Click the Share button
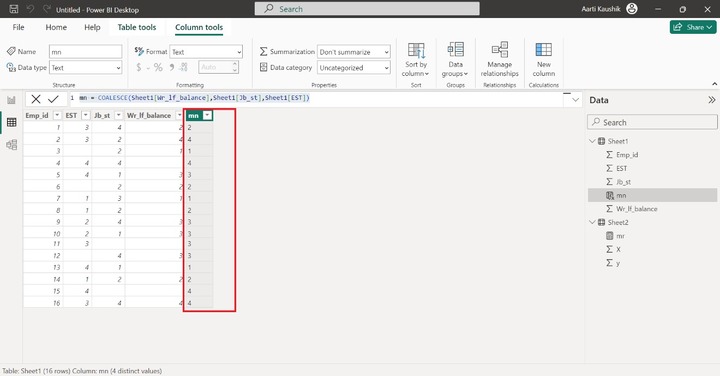The height and width of the screenshot is (376, 720). click(693, 27)
